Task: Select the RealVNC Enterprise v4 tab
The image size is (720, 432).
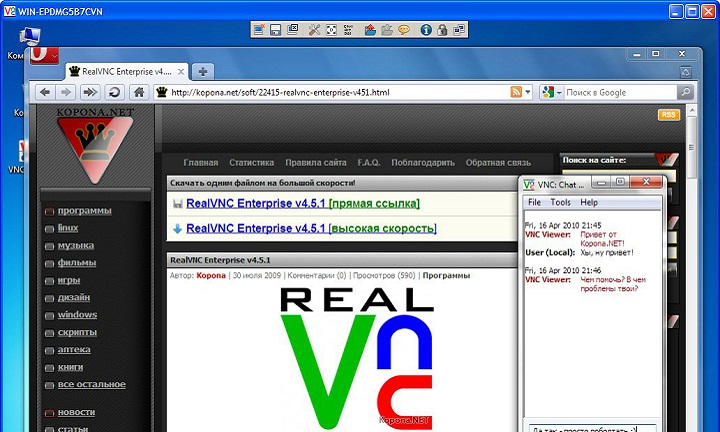Action: tap(127, 72)
